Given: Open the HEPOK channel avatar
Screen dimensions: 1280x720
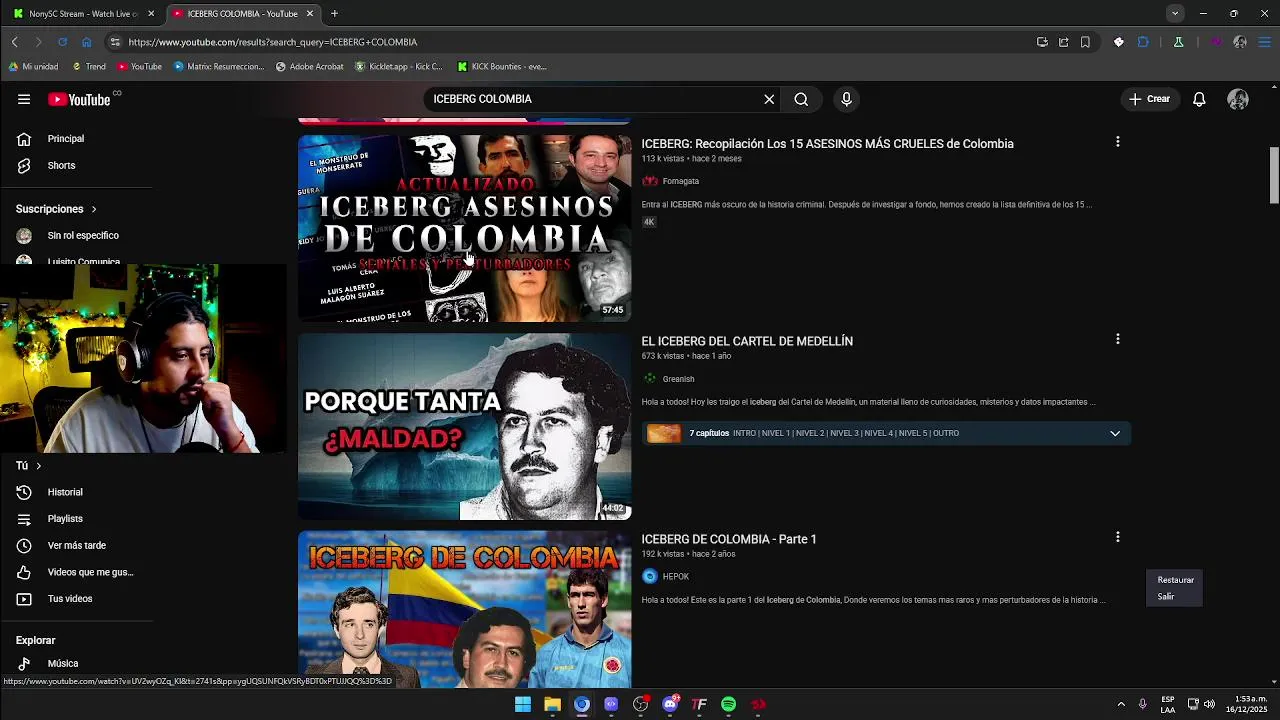Looking at the screenshot, I should [x=650, y=576].
